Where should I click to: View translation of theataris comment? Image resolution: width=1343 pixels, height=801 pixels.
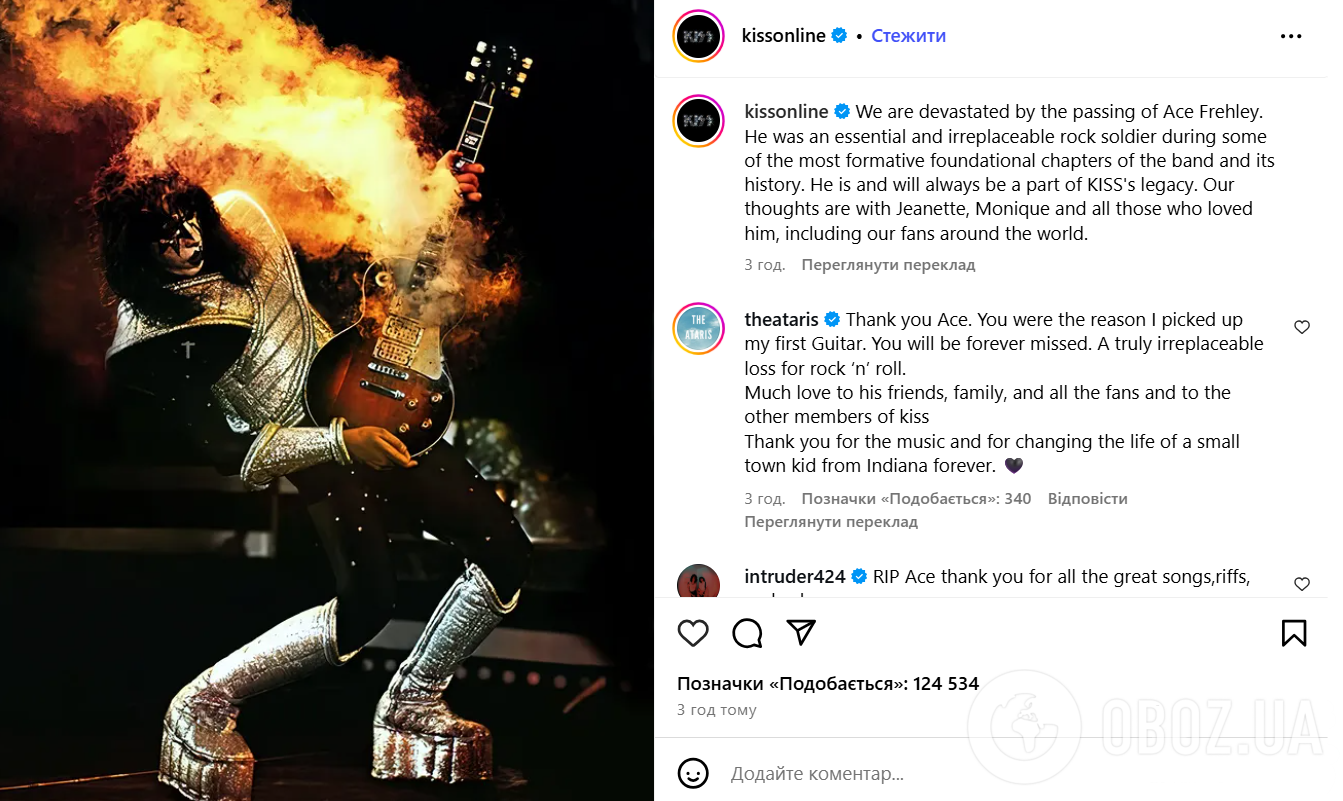coord(831,522)
